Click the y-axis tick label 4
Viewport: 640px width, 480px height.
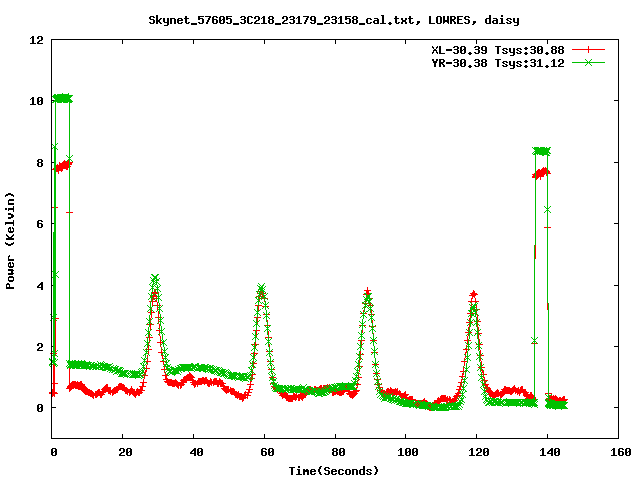40,285
